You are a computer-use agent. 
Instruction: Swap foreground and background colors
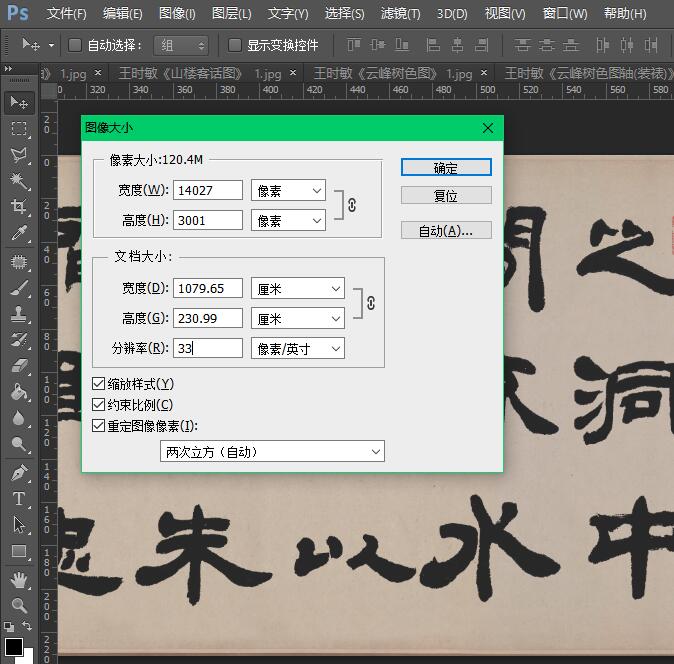tap(27, 626)
